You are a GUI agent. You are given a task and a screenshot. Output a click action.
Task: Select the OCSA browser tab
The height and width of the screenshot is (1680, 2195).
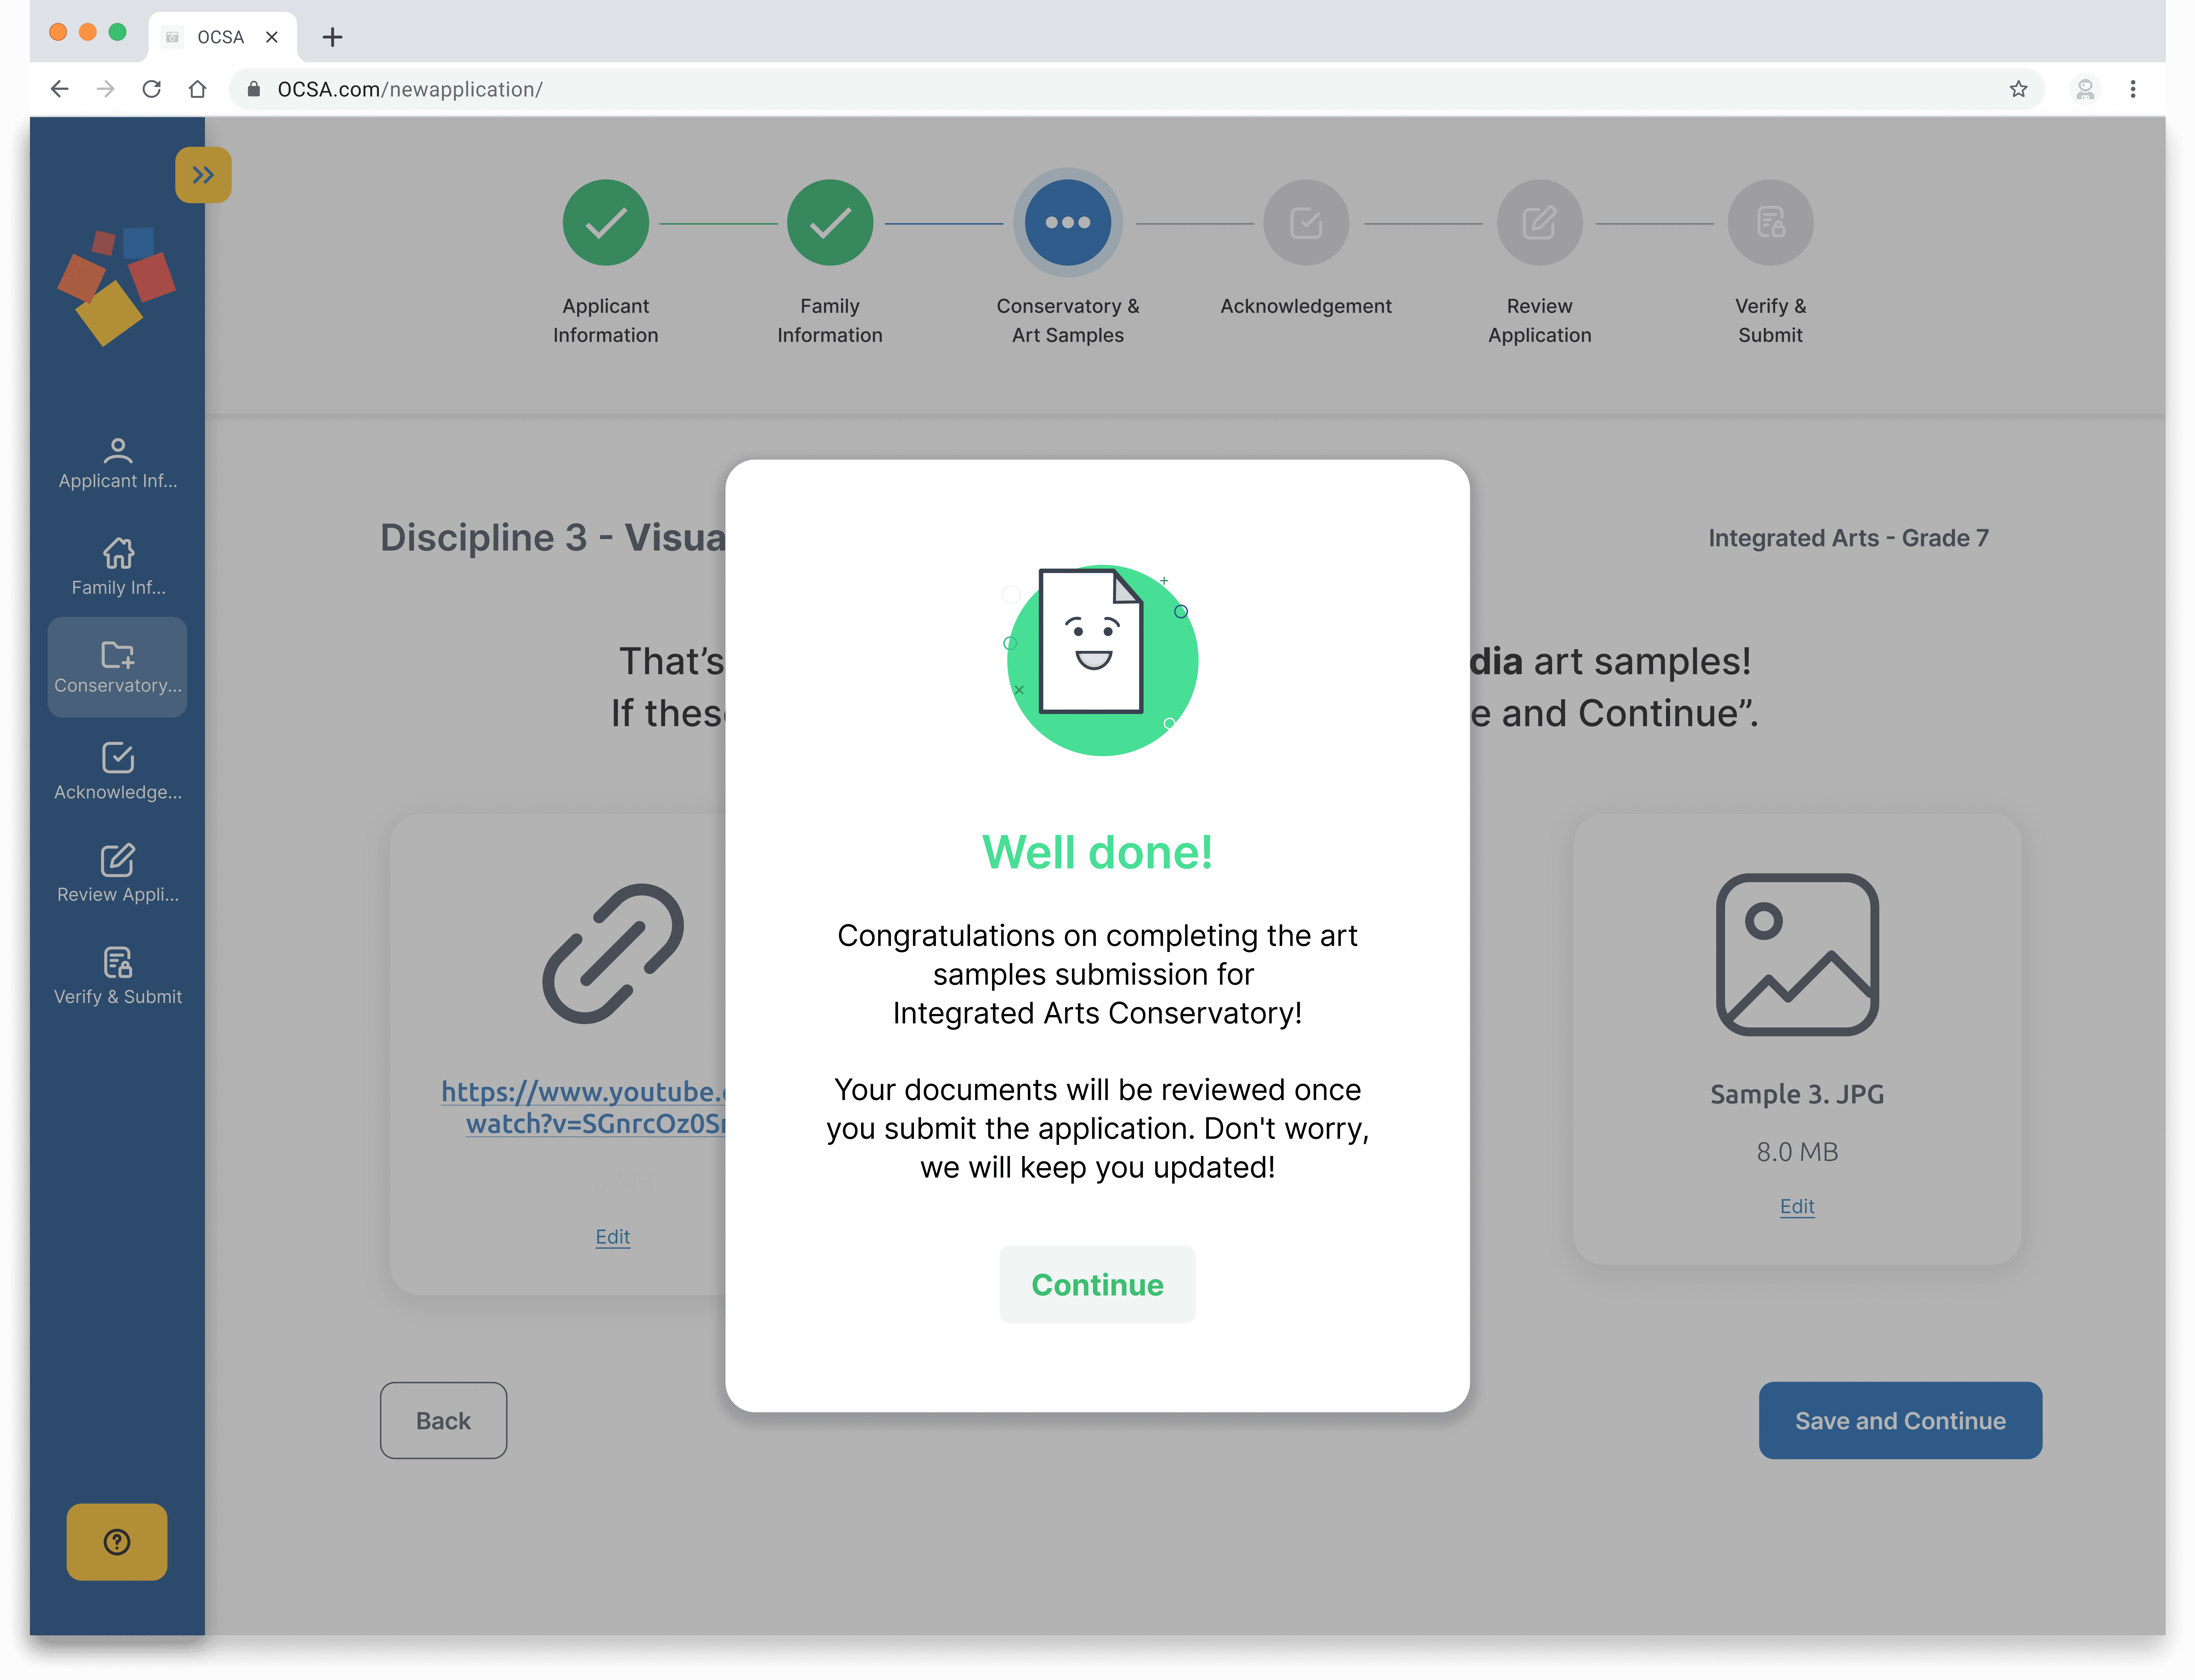click(222, 37)
